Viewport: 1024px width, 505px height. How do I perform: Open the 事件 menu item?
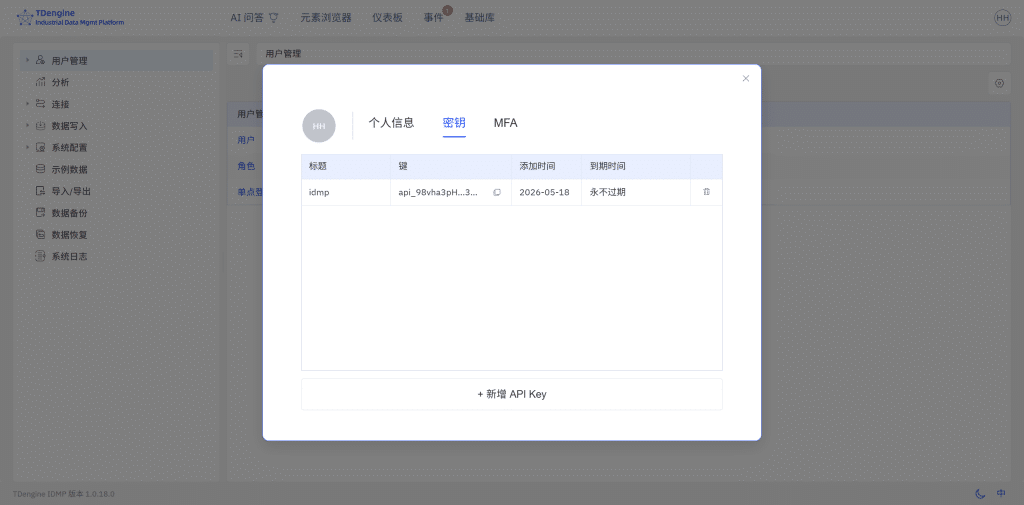[433, 18]
